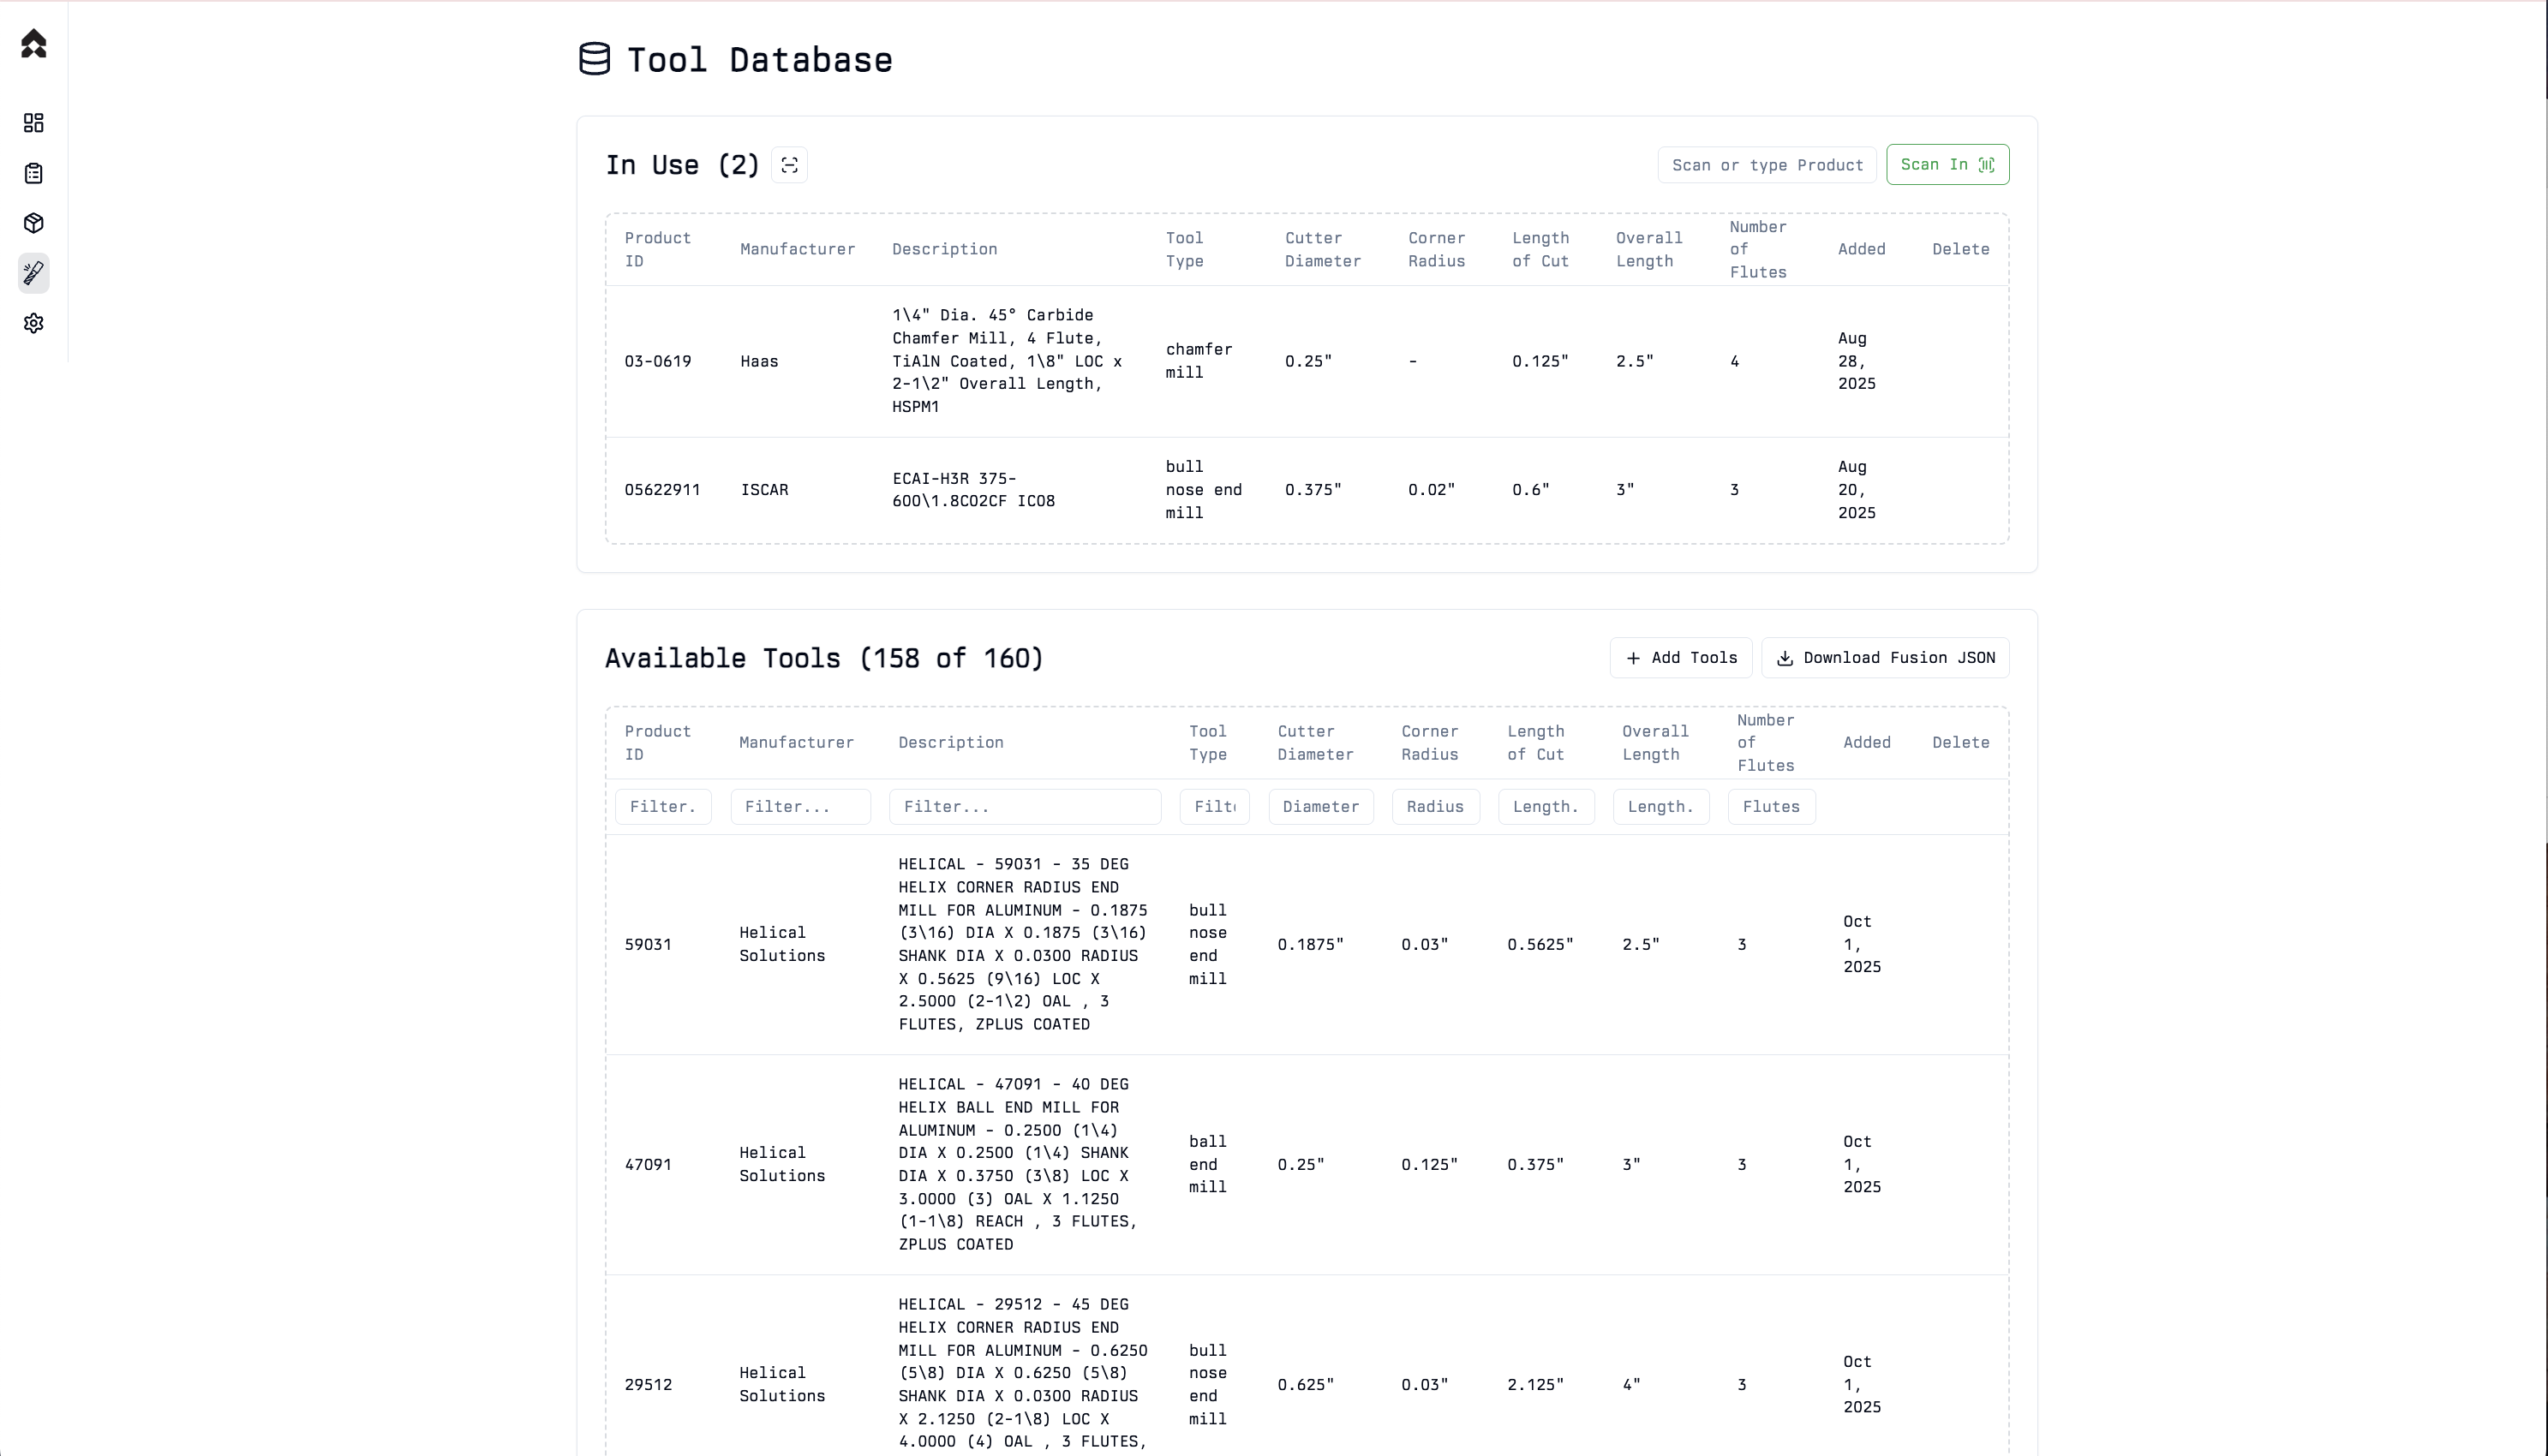This screenshot has height=1456, width=2548.
Task: Click the Manufacturer filter field
Action: [x=800, y=807]
